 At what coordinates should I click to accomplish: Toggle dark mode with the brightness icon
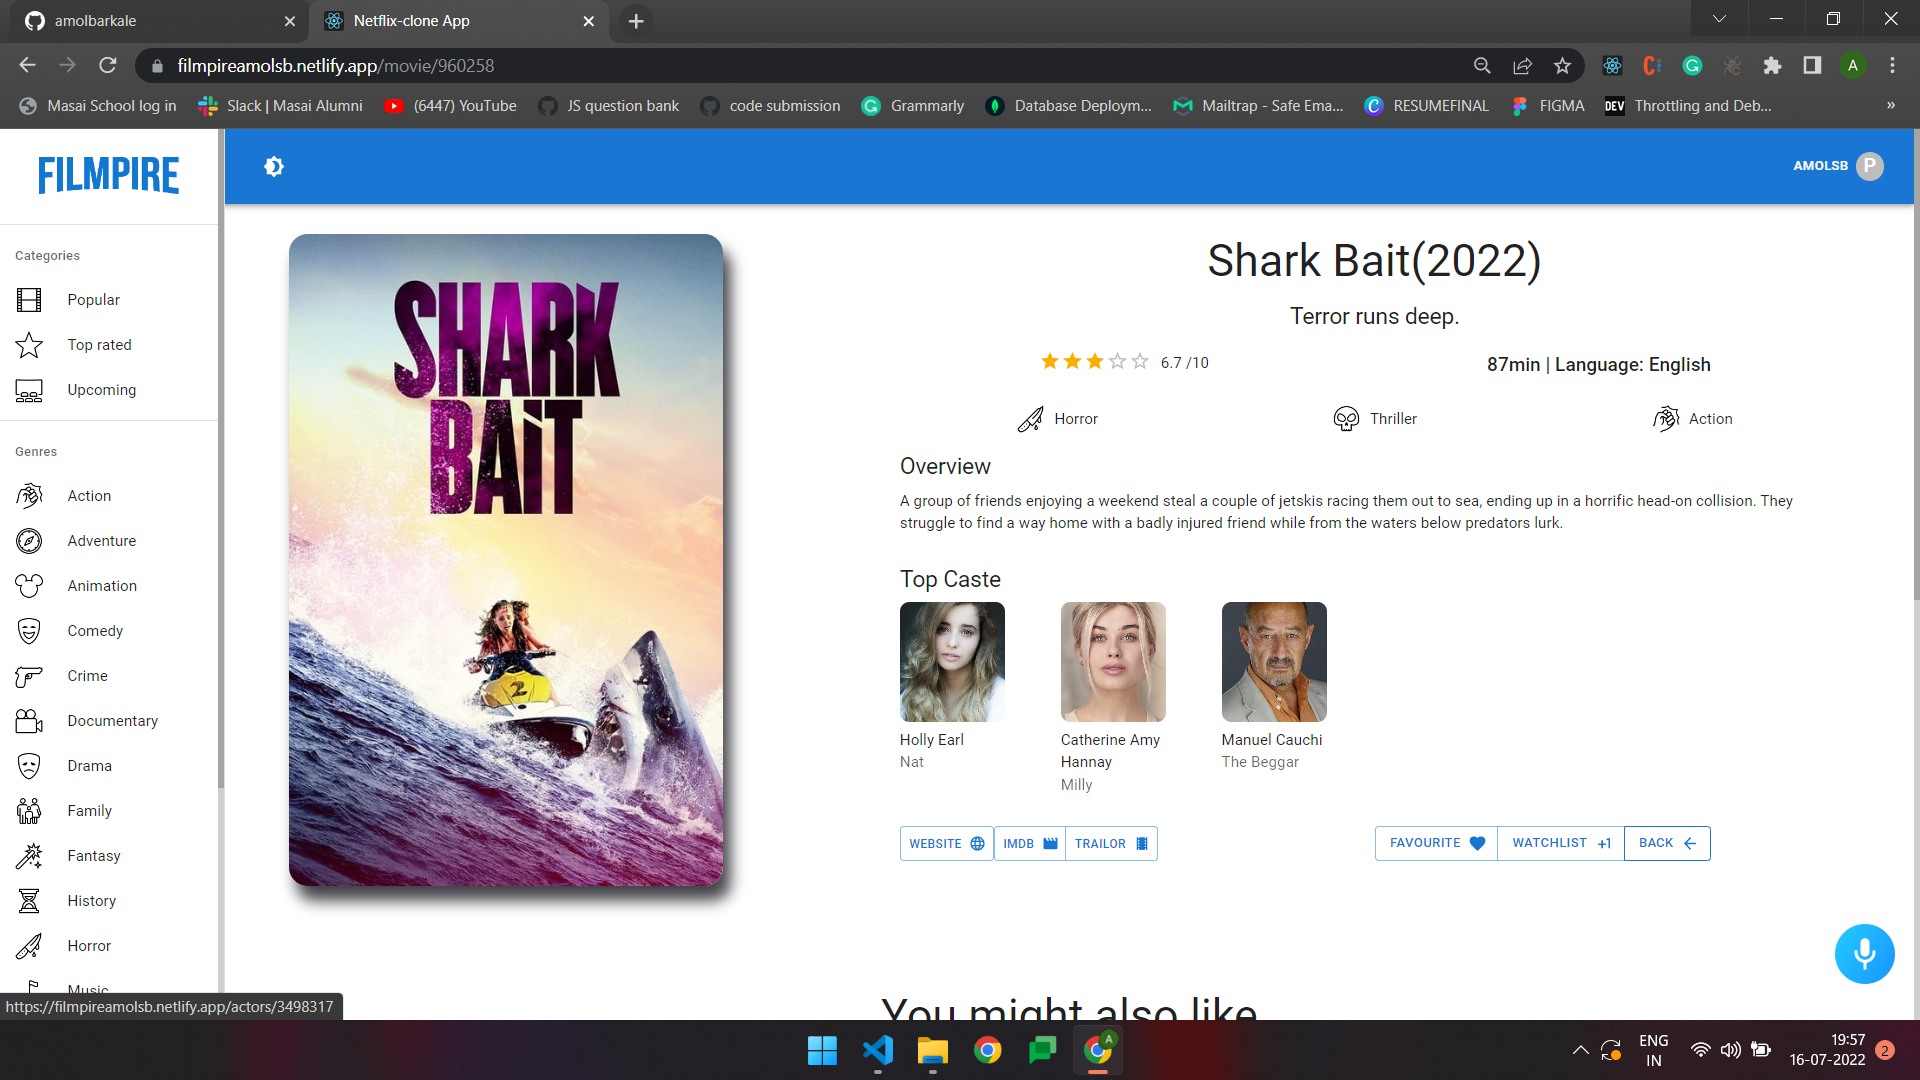tap(273, 166)
